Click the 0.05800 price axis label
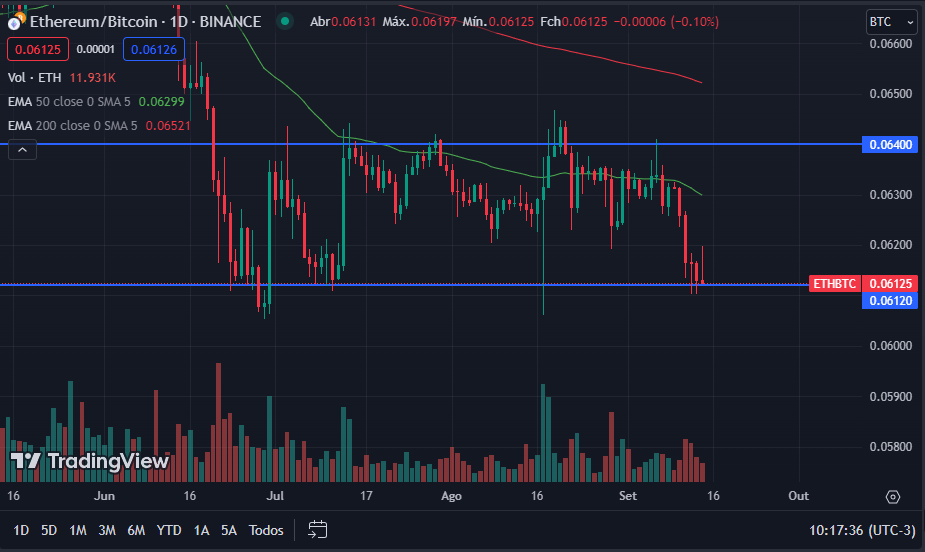This screenshot has height=552, width=925. click(x=891, y=446)
